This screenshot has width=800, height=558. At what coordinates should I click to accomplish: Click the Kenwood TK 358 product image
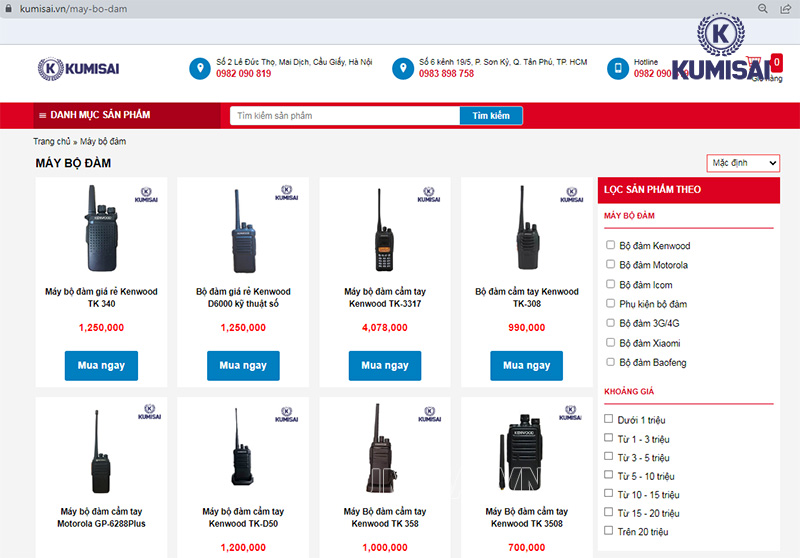coord(381,448)
